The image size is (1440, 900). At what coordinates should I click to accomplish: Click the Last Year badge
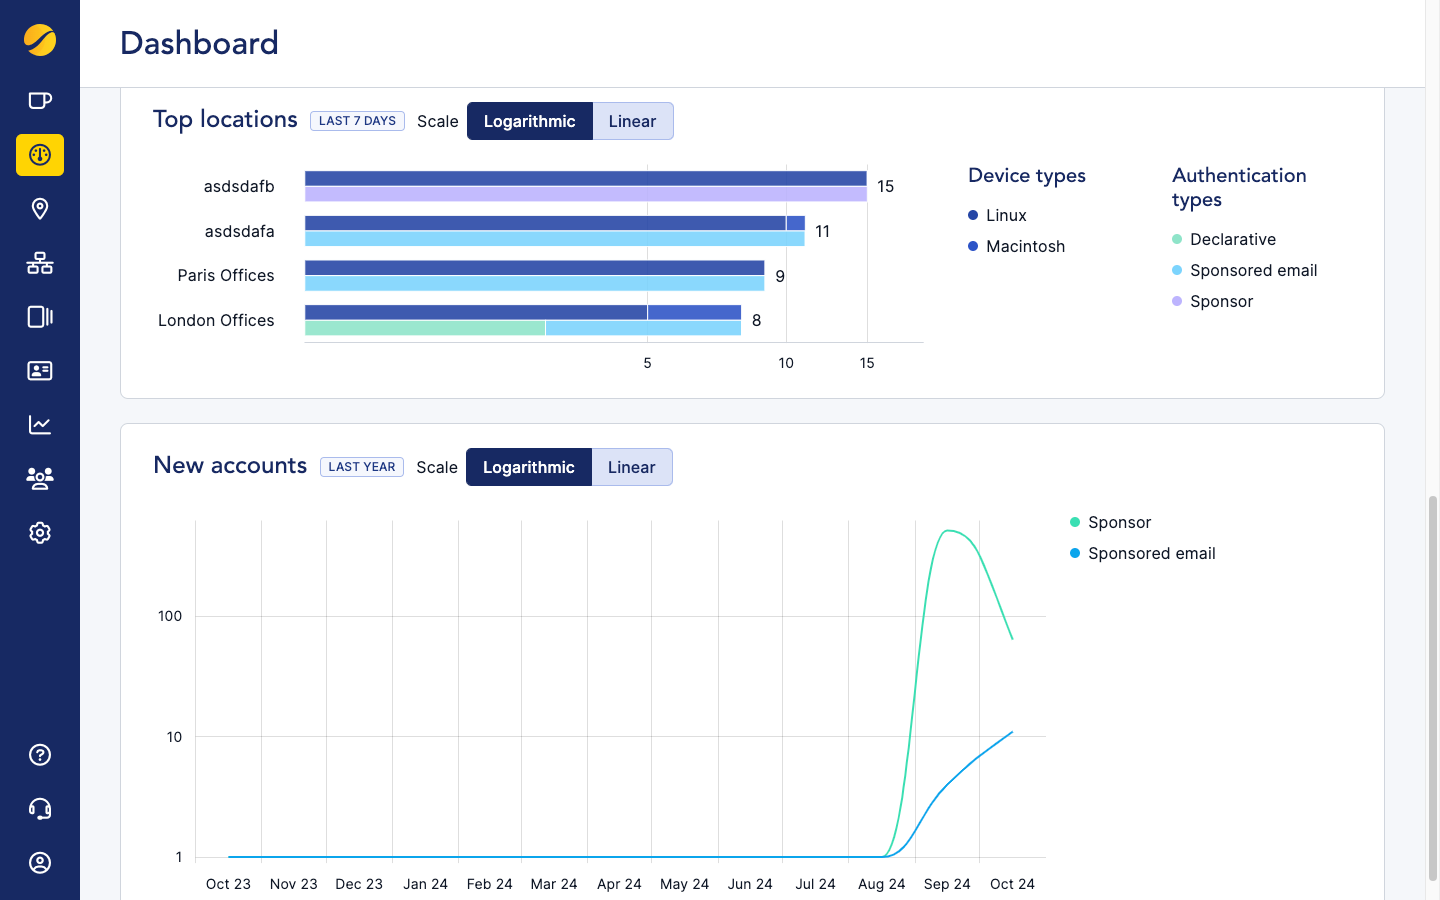coord(361,467)
